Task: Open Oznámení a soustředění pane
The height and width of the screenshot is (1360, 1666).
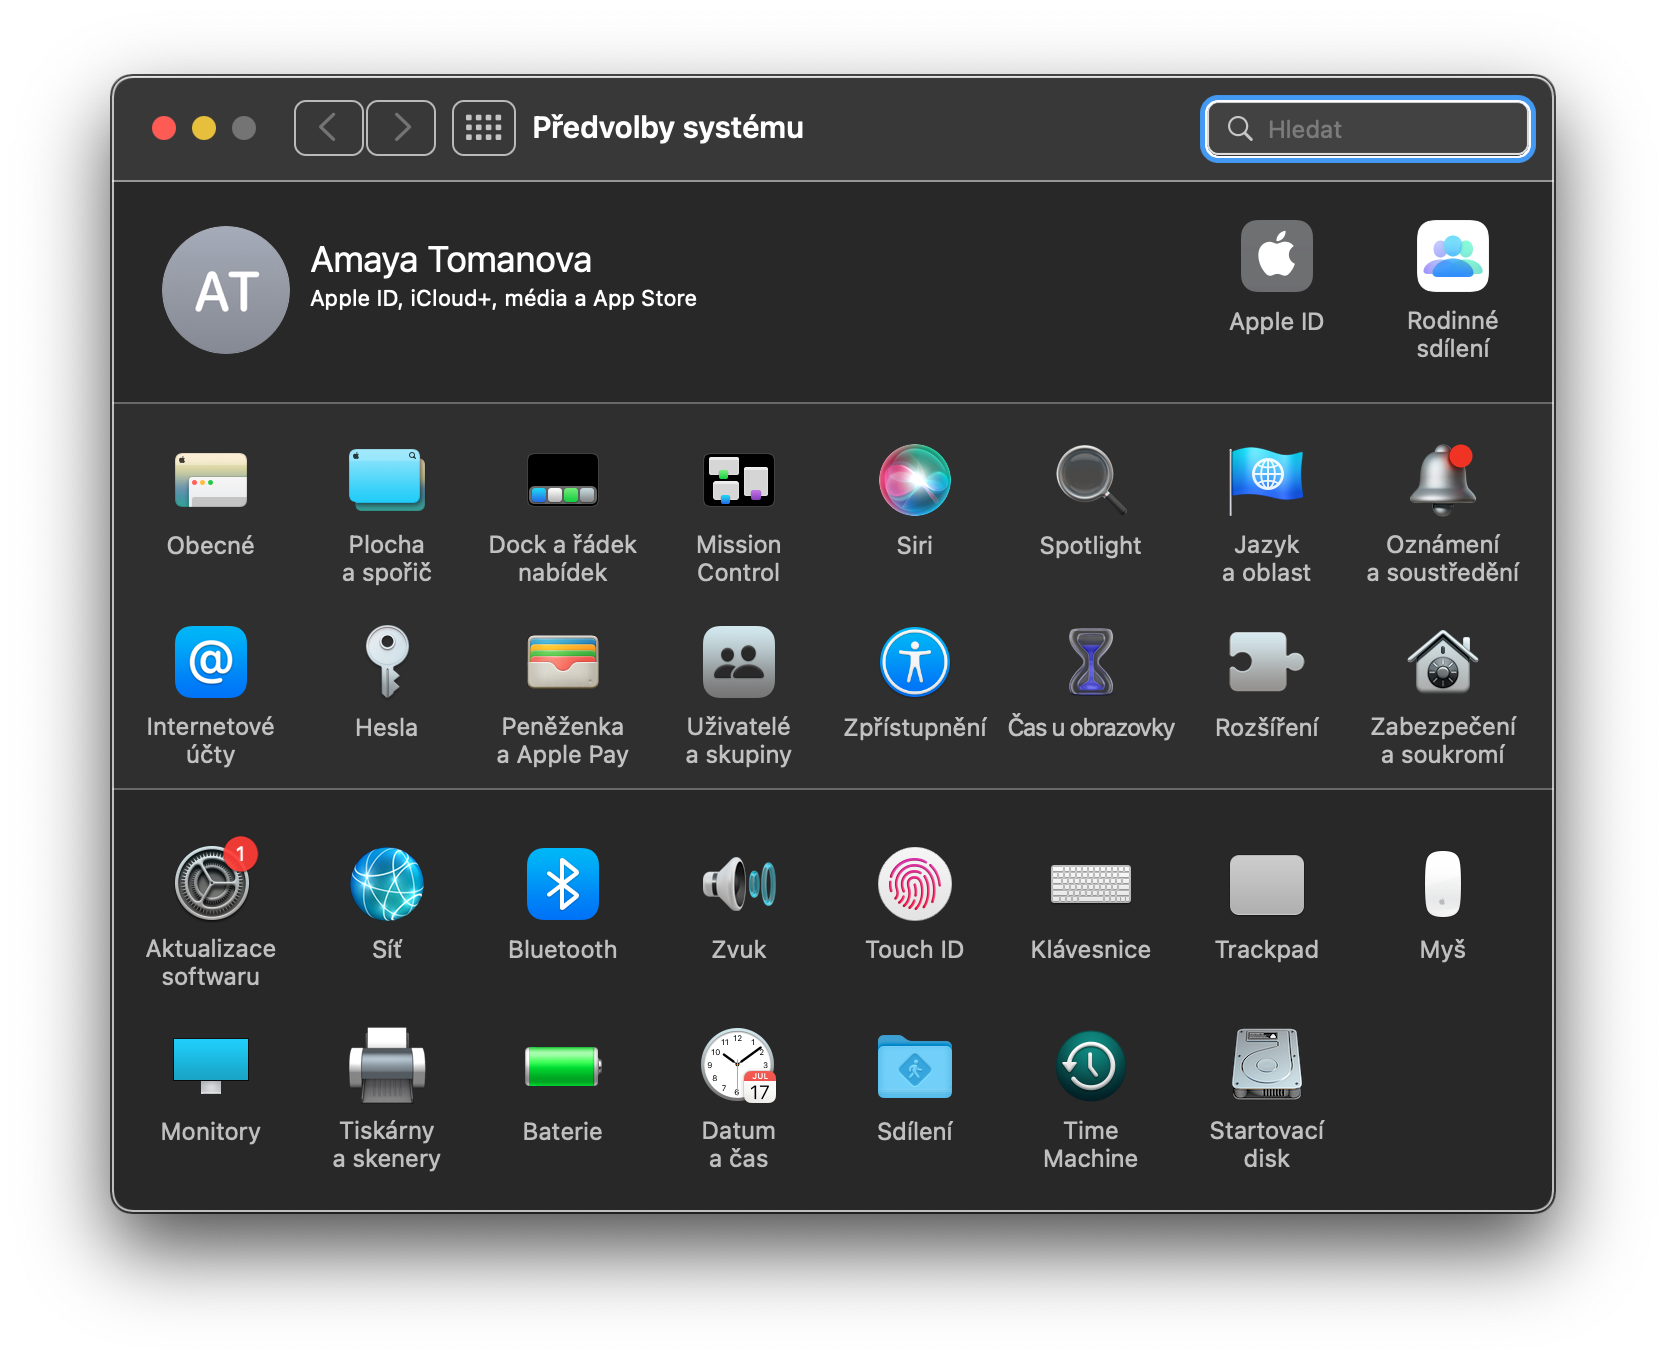Action: [1443, 481]
